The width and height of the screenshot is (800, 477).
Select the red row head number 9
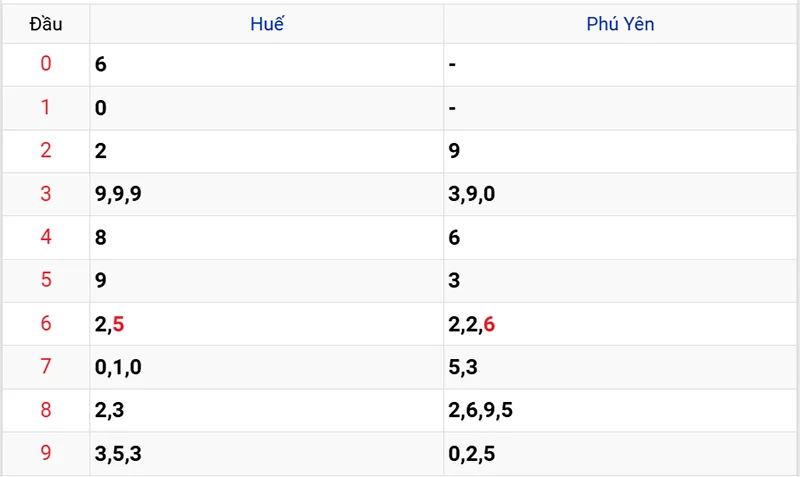coord(46,454)
